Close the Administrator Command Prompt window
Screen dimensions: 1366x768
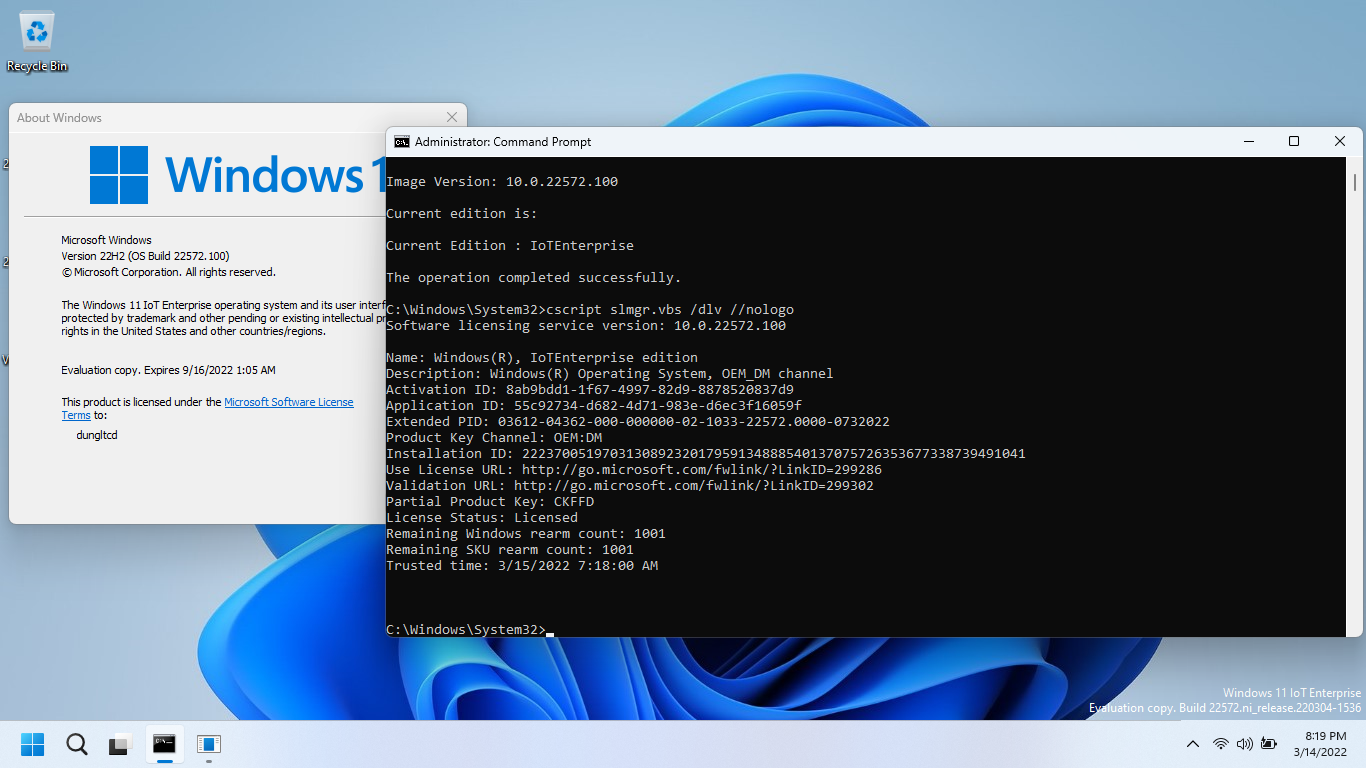[x=1340, y=142]
